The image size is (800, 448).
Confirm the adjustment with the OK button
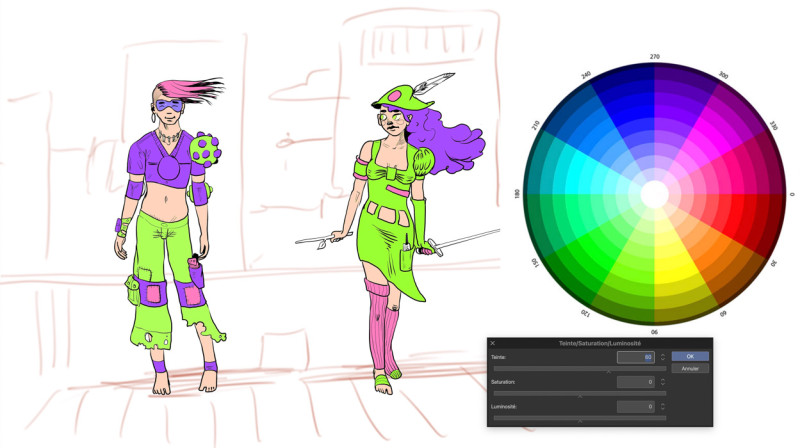point(690,356)
